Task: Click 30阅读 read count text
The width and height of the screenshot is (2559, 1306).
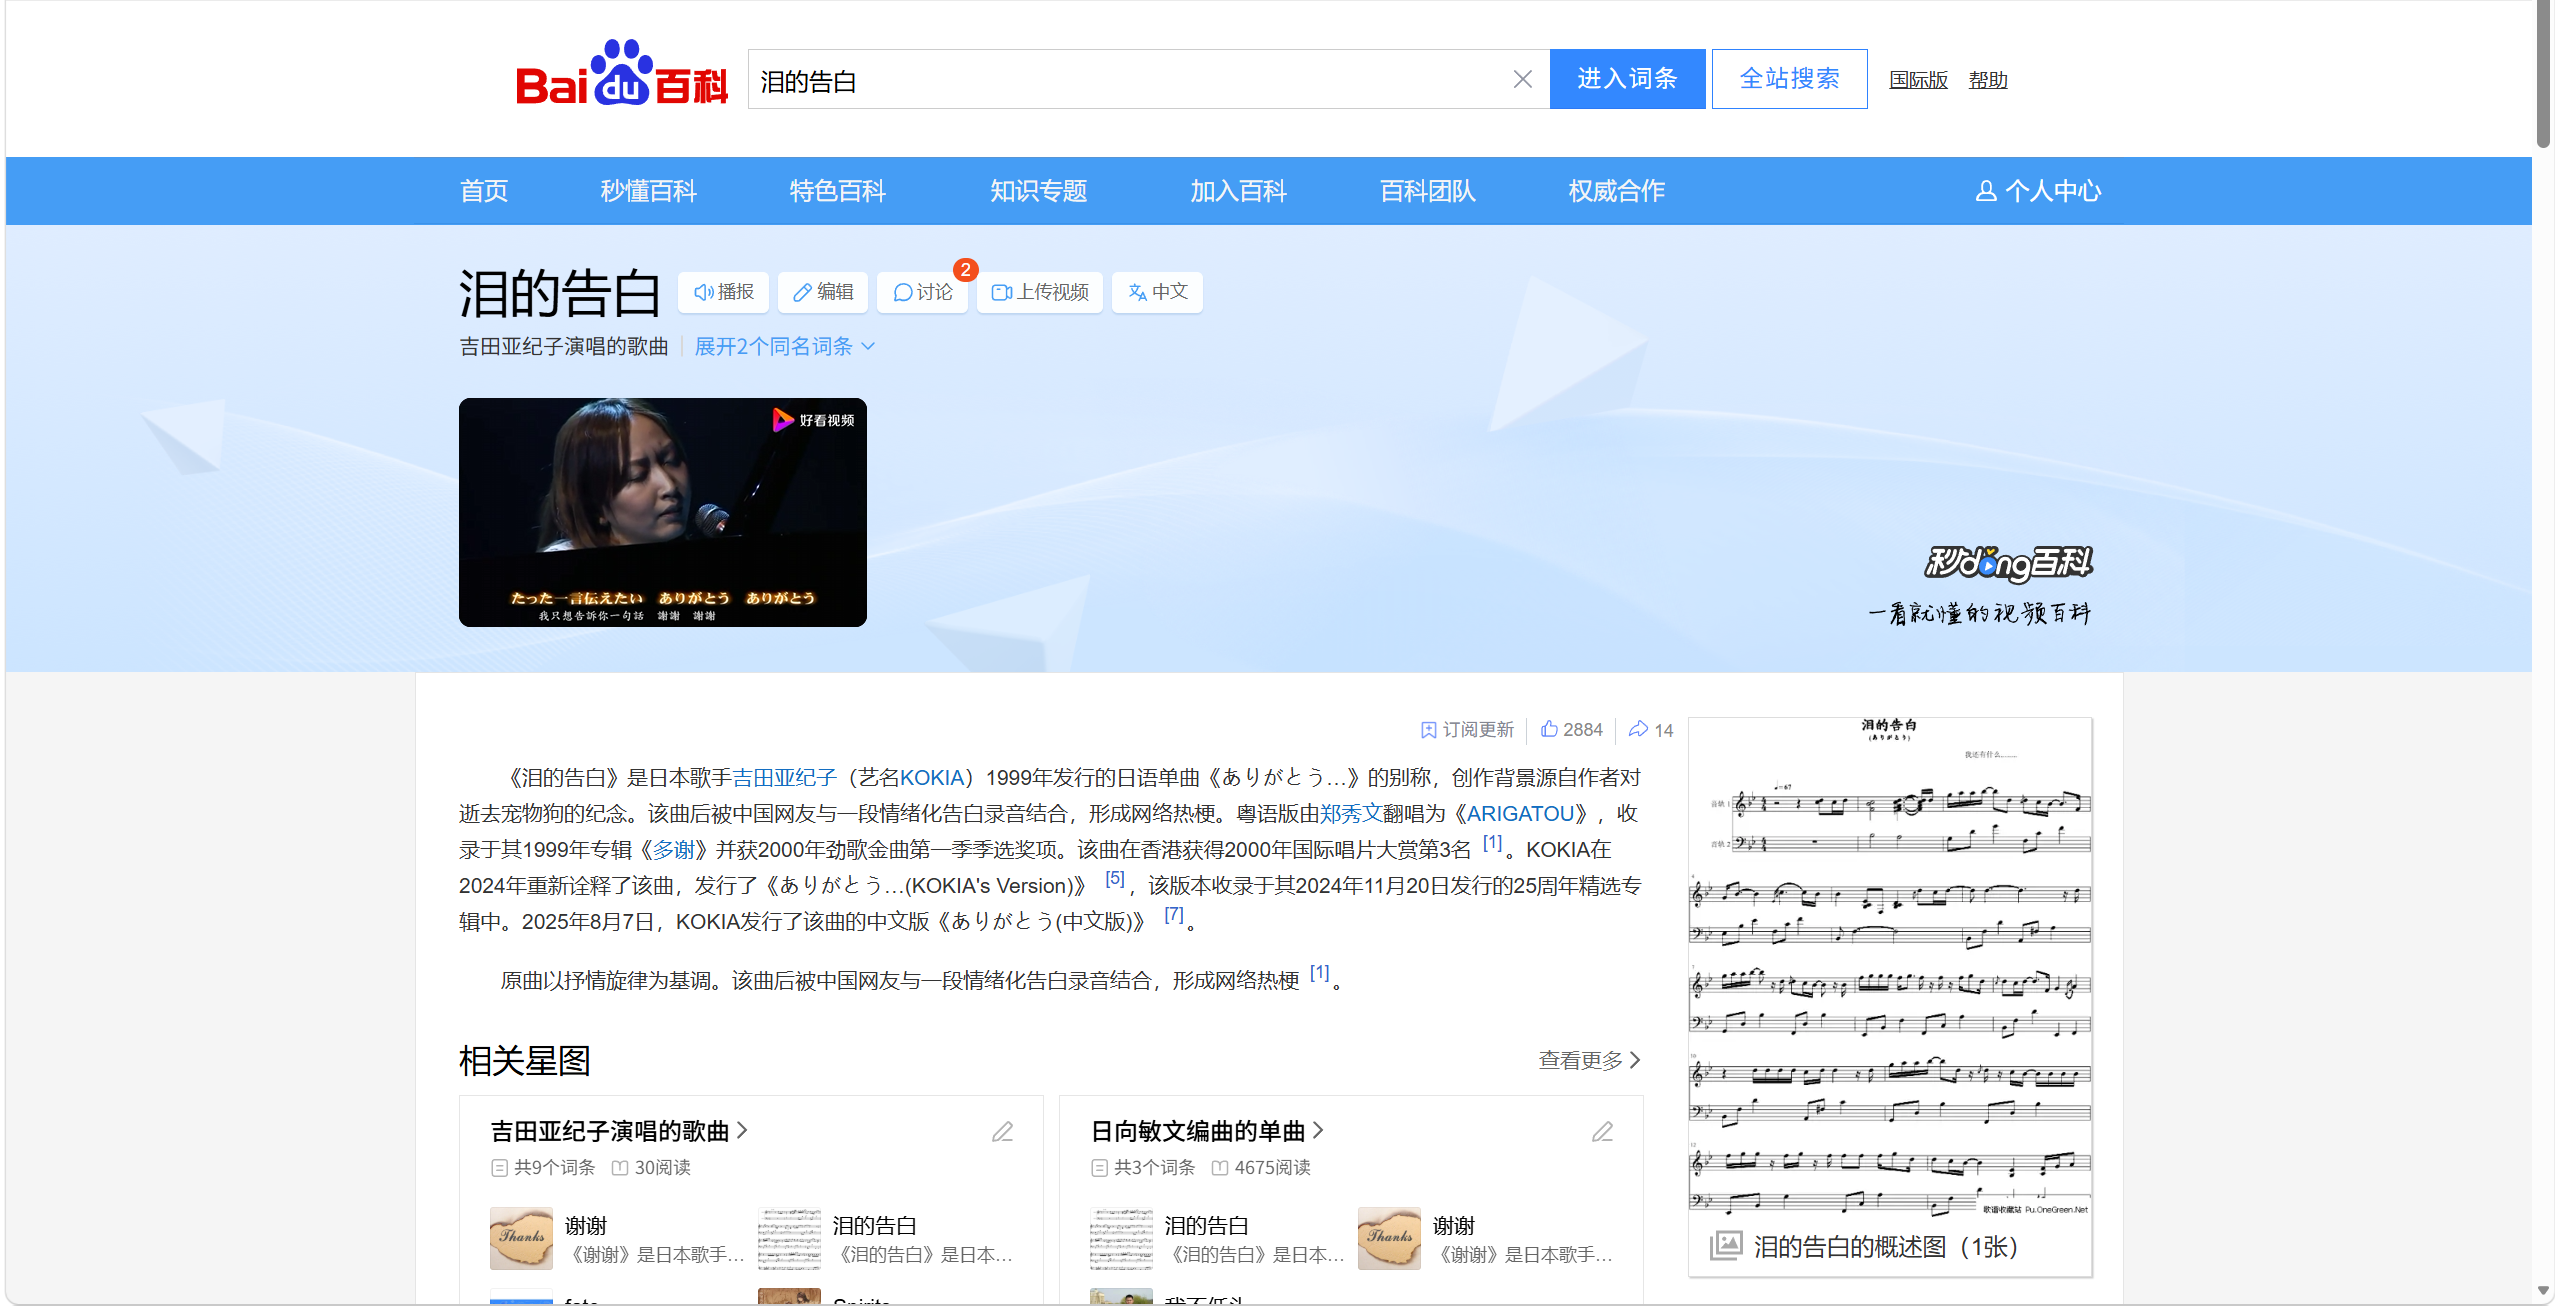Action: pos(662,1168)
